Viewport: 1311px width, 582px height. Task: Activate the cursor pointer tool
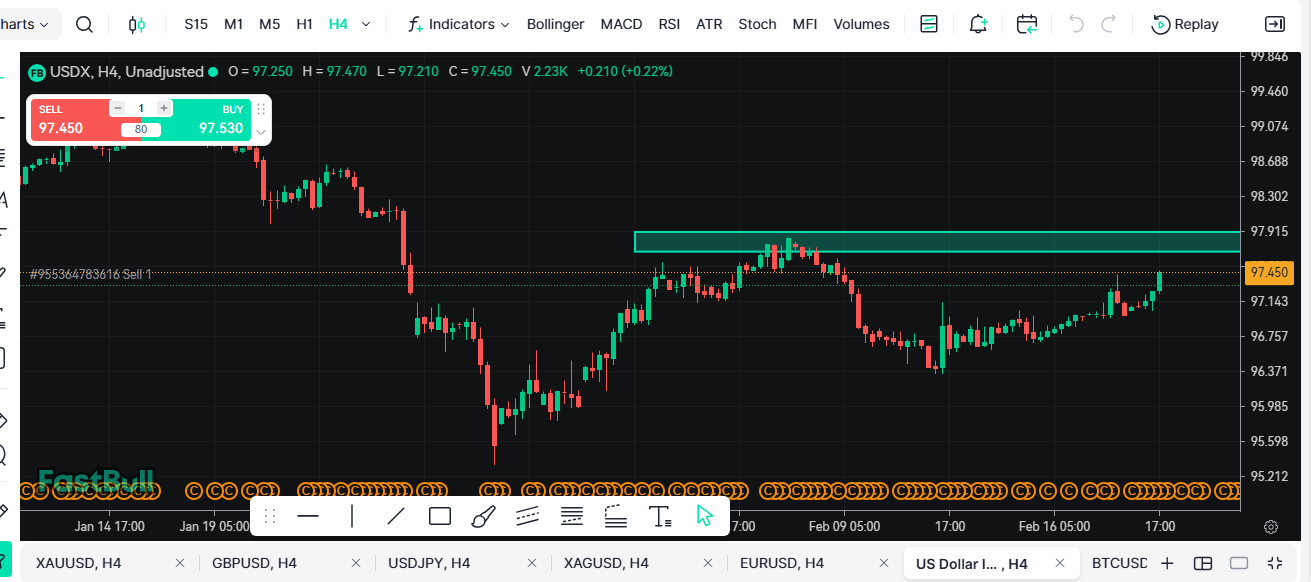pyautogui.click(x=705, y=516)
